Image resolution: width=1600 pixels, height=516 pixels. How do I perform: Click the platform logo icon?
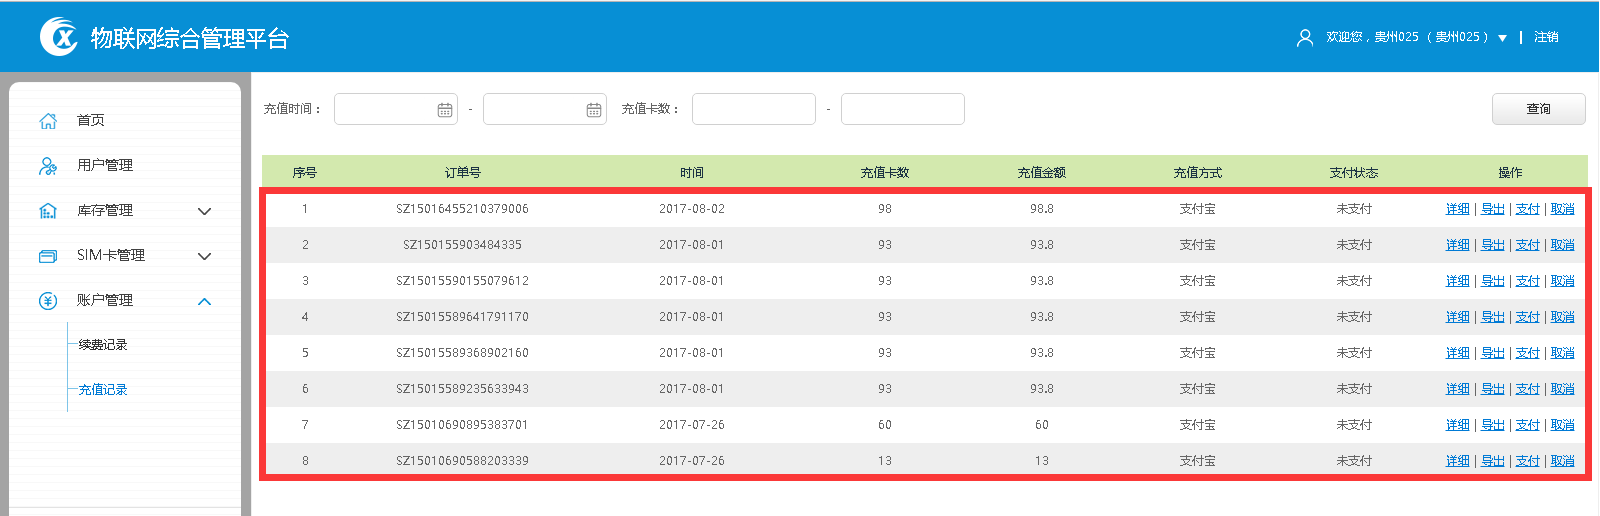[x=59, y=37]
